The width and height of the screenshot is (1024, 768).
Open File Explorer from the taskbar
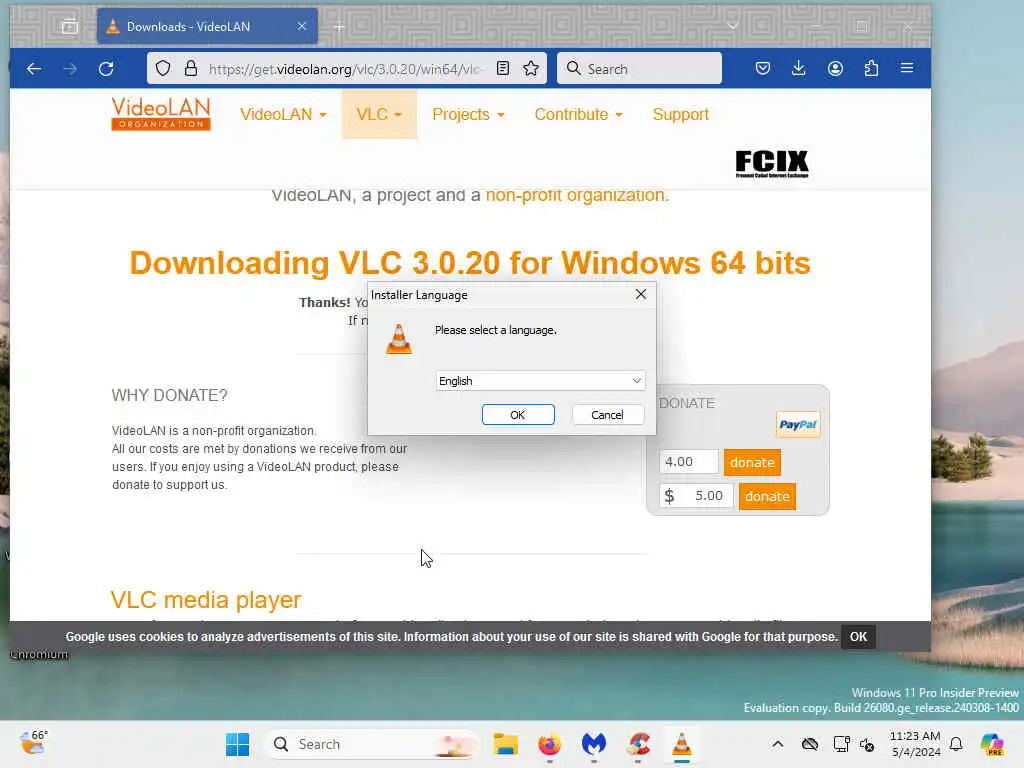click(505, 744)
